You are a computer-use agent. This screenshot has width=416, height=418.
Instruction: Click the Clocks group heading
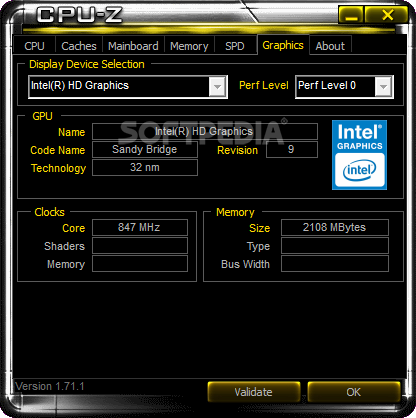49,212
